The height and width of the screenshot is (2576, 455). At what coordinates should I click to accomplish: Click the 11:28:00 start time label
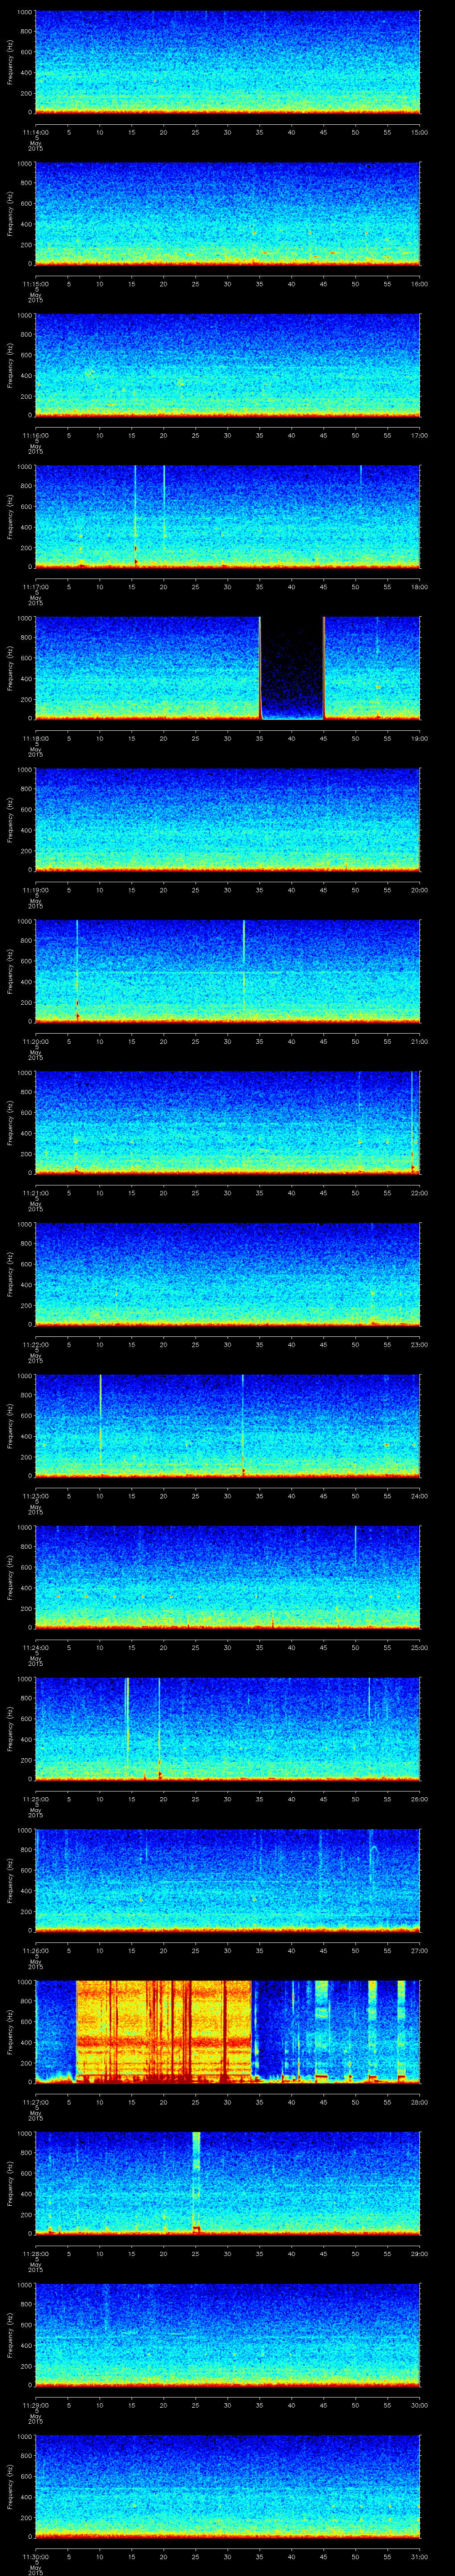click(x=35, y=2254)
